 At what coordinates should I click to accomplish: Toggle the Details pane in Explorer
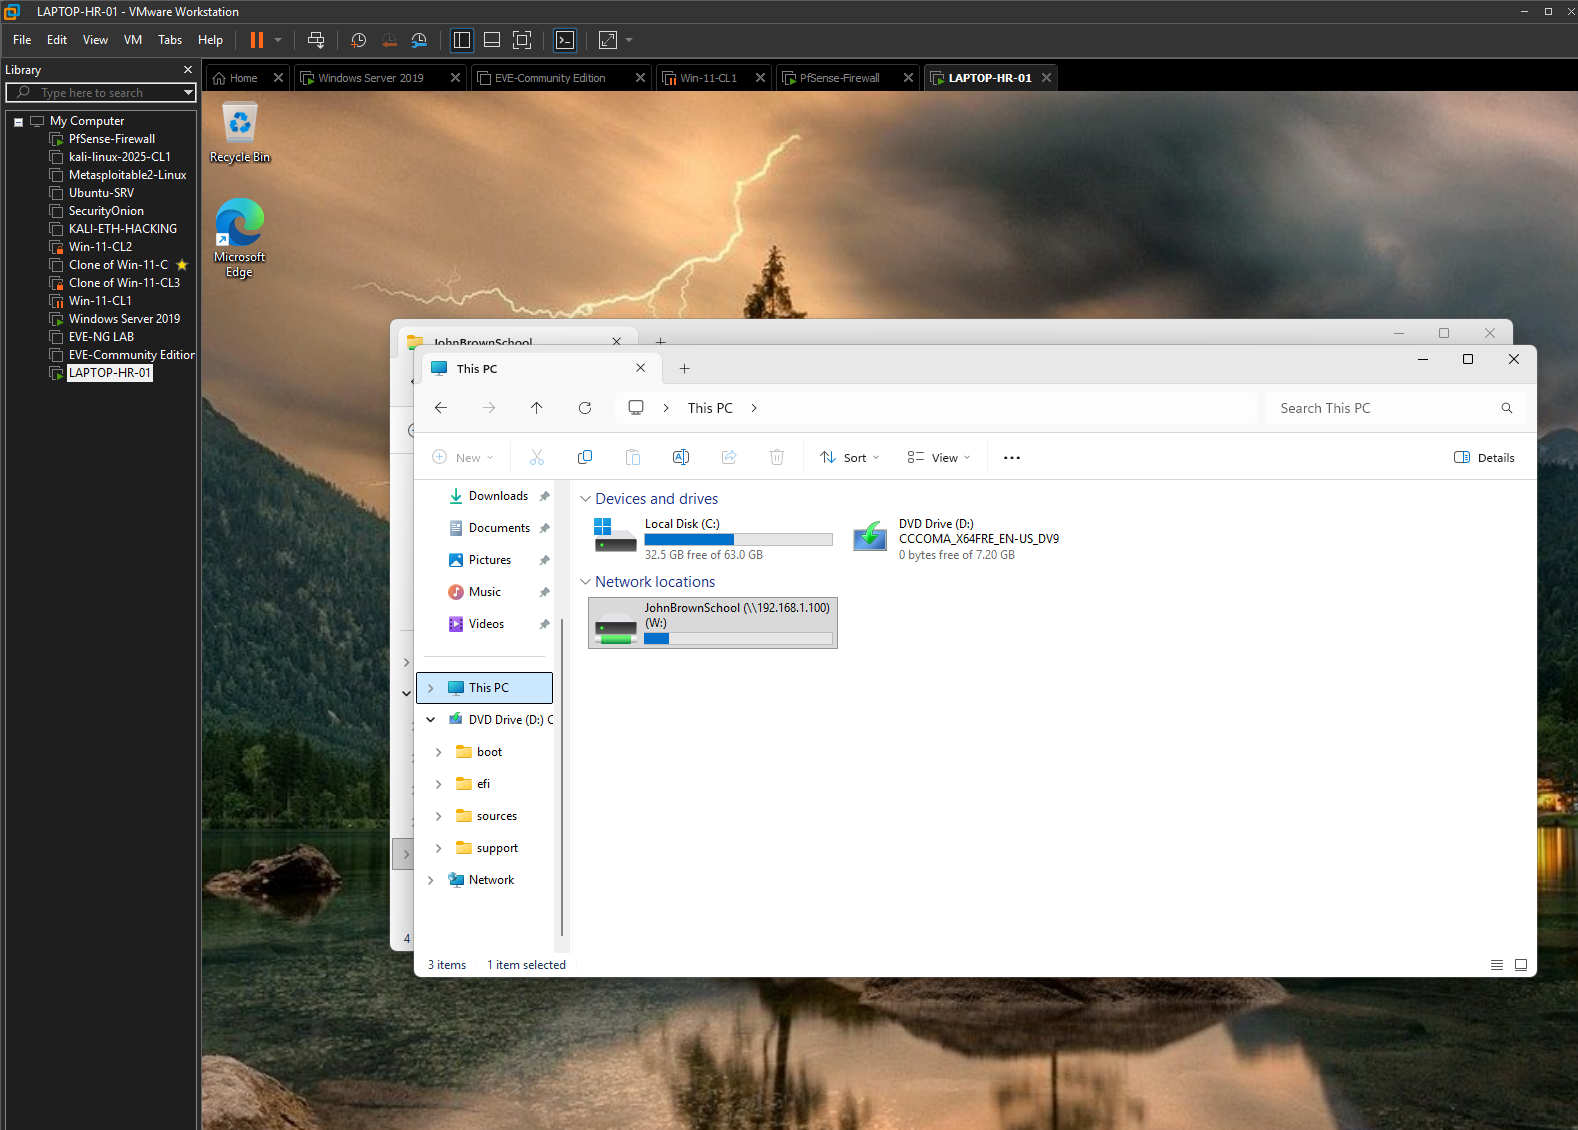click(1484, 457)
